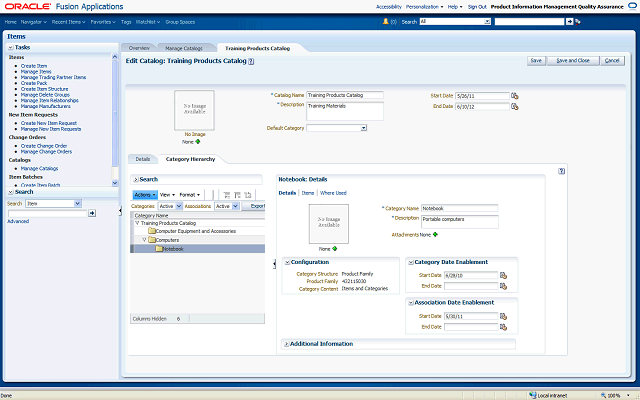The width and height of the screenshot is (640, 400).
Task: Click the search go arrow in the left Search panel
Action: (92, 213)
